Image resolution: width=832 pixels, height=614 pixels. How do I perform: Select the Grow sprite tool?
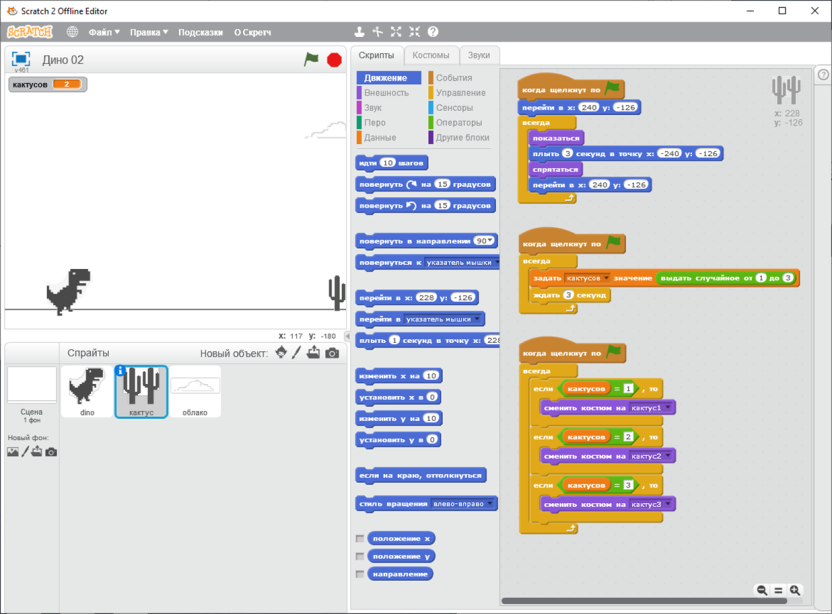click(x=396, y=32)
